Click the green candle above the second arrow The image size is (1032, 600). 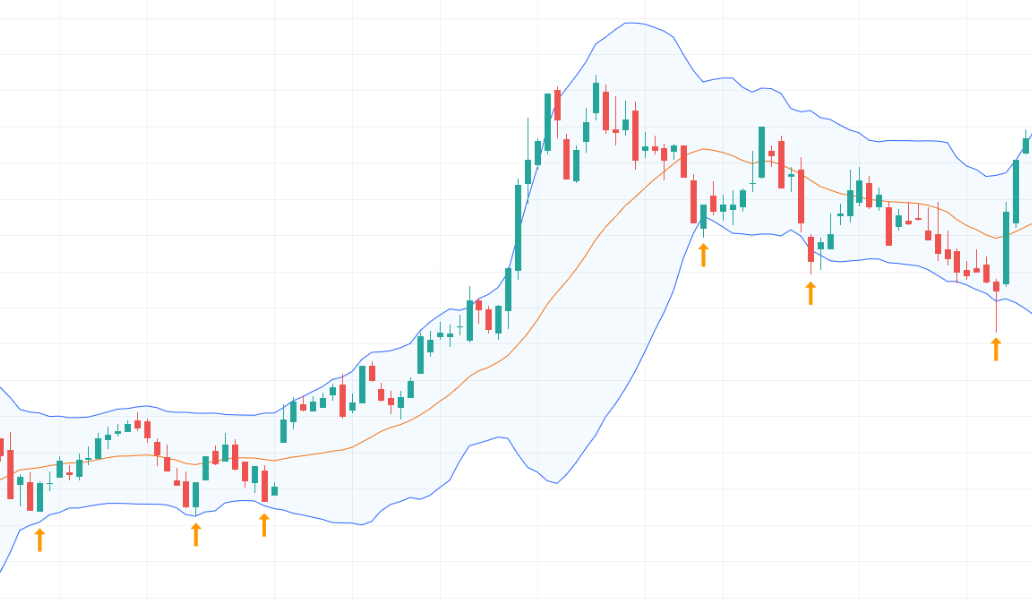(196, 495)
